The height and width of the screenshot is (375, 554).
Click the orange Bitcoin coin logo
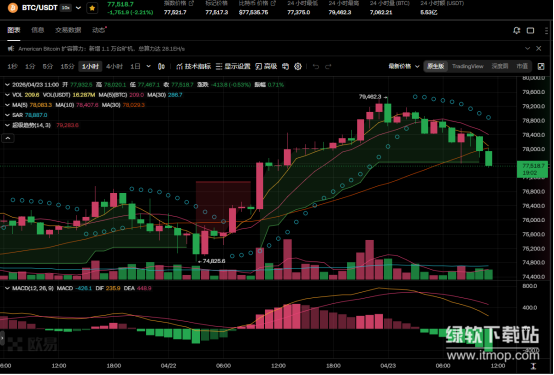(13, 7)
